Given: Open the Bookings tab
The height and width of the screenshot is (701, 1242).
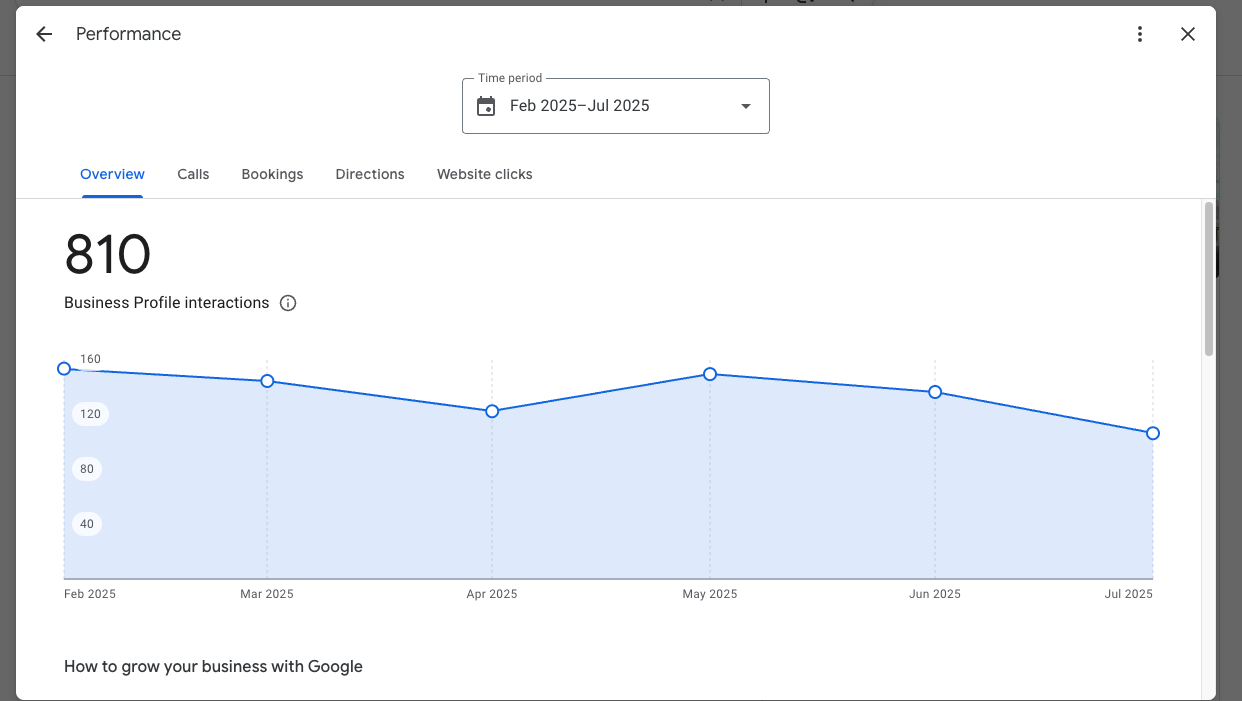Looking at the screenshot, I should [272, 174].
